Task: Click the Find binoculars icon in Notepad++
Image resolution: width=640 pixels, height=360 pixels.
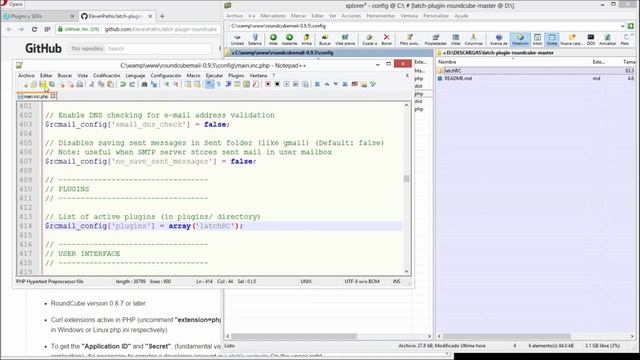Action: tap(144, 84)
